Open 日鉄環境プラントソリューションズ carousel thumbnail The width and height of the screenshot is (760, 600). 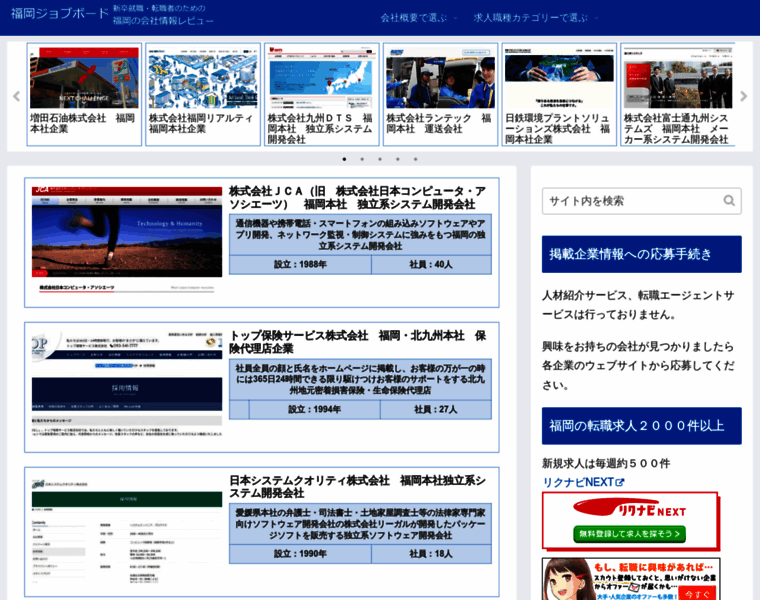pyautogui.click(x=559, y=78)
